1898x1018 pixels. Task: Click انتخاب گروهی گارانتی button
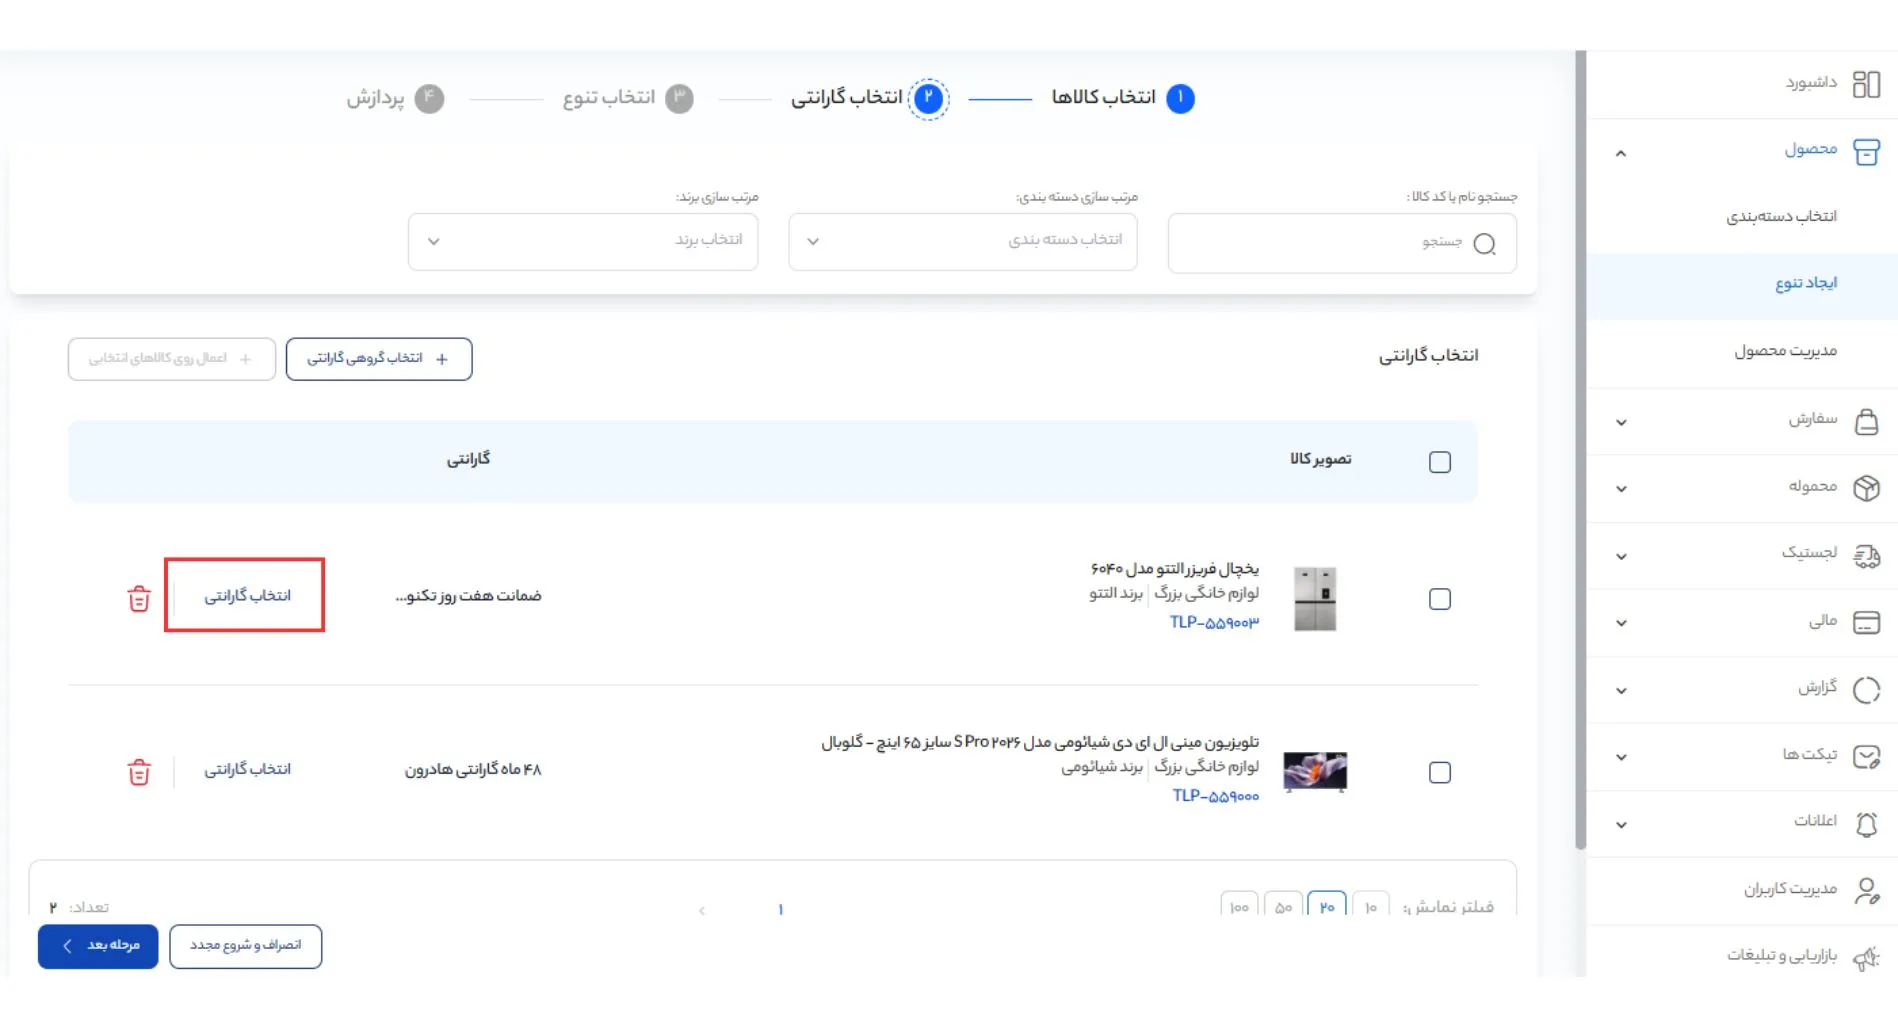pyautogui.click(x=379, y=359)
